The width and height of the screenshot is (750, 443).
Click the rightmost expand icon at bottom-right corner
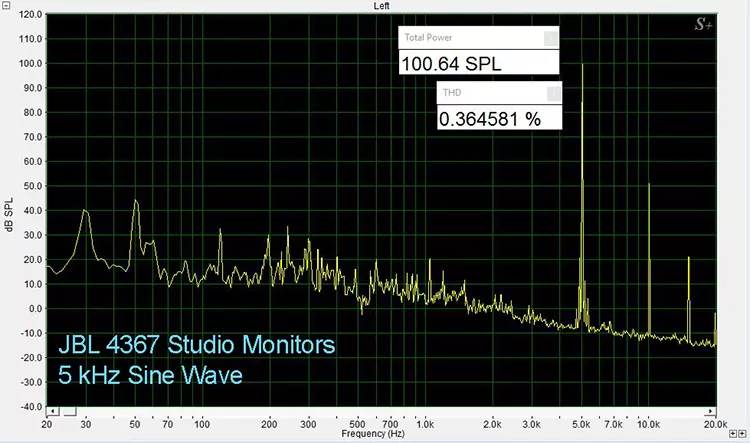click(x=741, y=433)
